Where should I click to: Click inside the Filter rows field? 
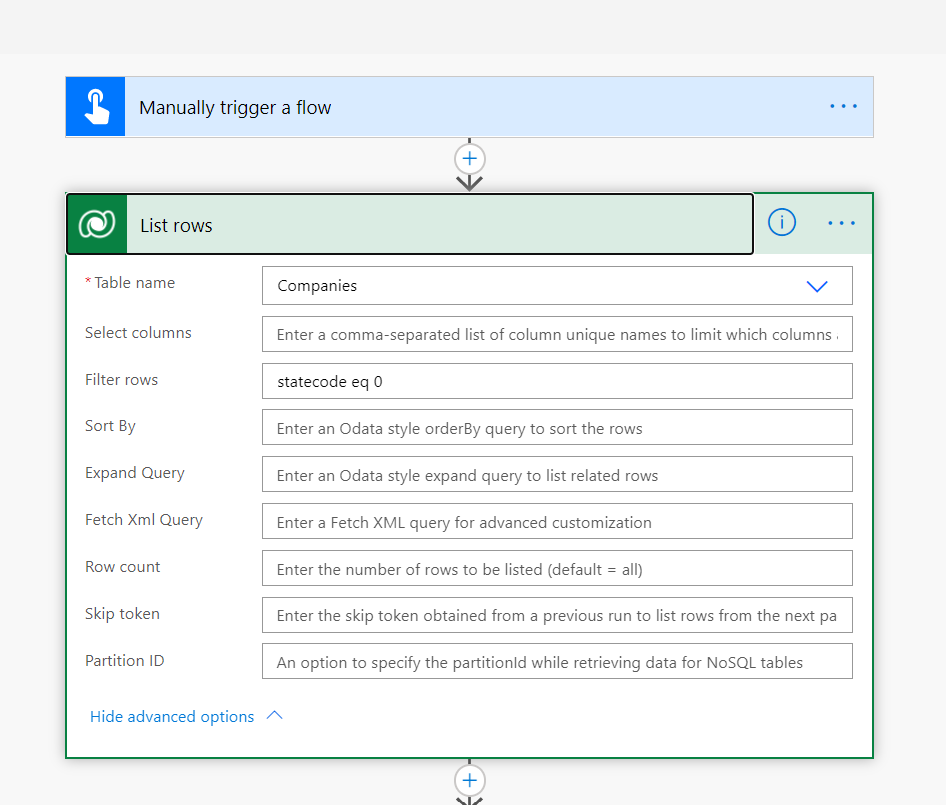pos(556,381)
